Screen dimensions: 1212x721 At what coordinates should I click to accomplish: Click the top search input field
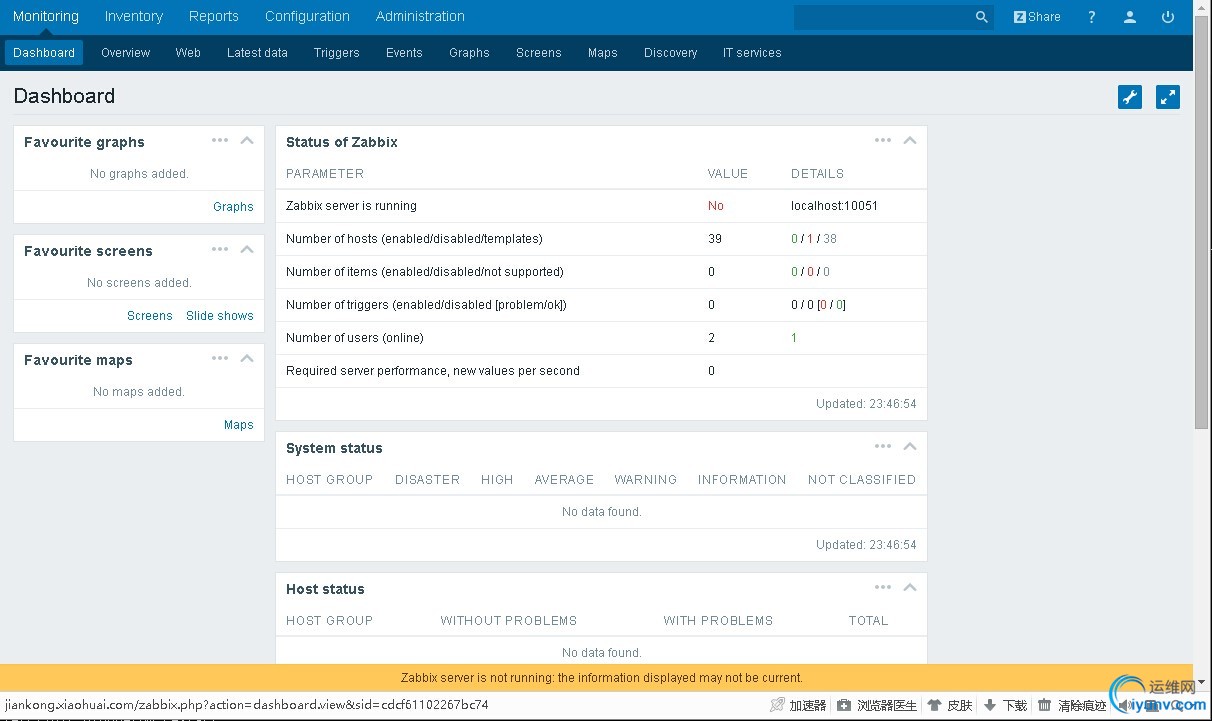click(880, 17)
